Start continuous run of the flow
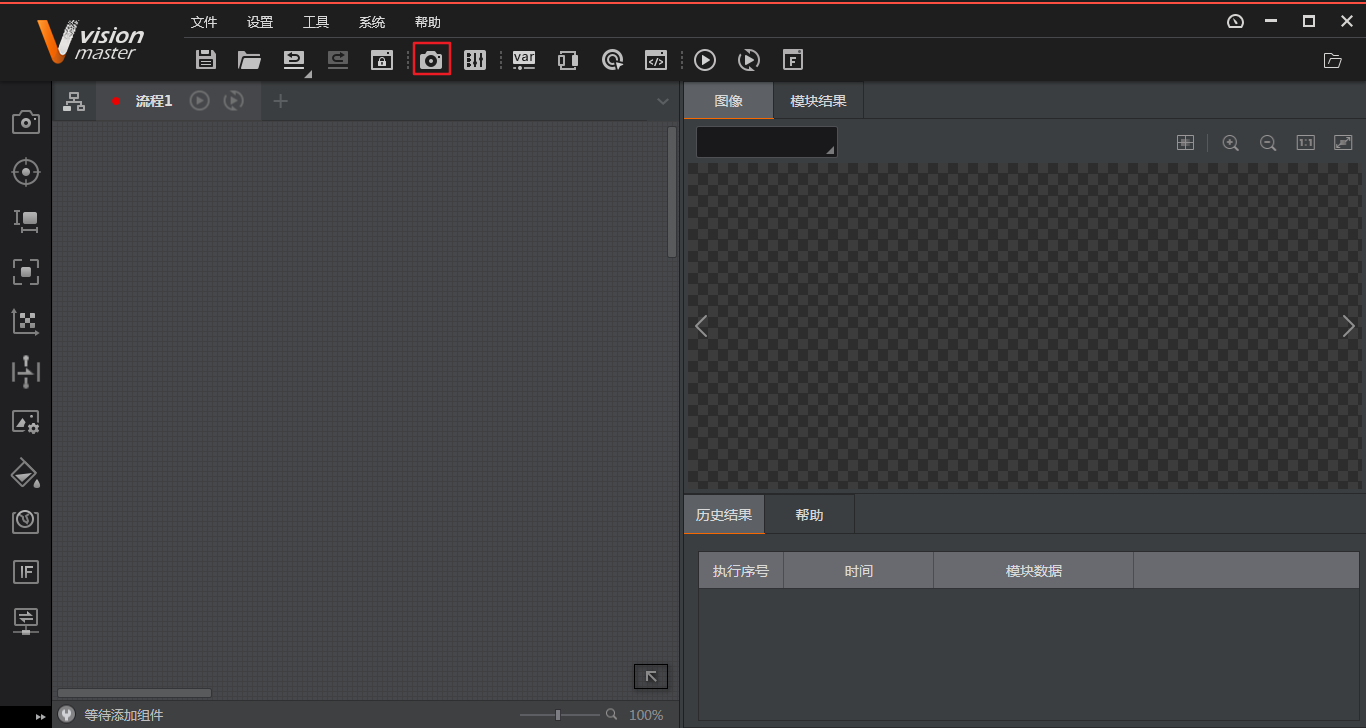Image resolution: width=1366 pixels, height=728 pixels. [x=231, y=100]
